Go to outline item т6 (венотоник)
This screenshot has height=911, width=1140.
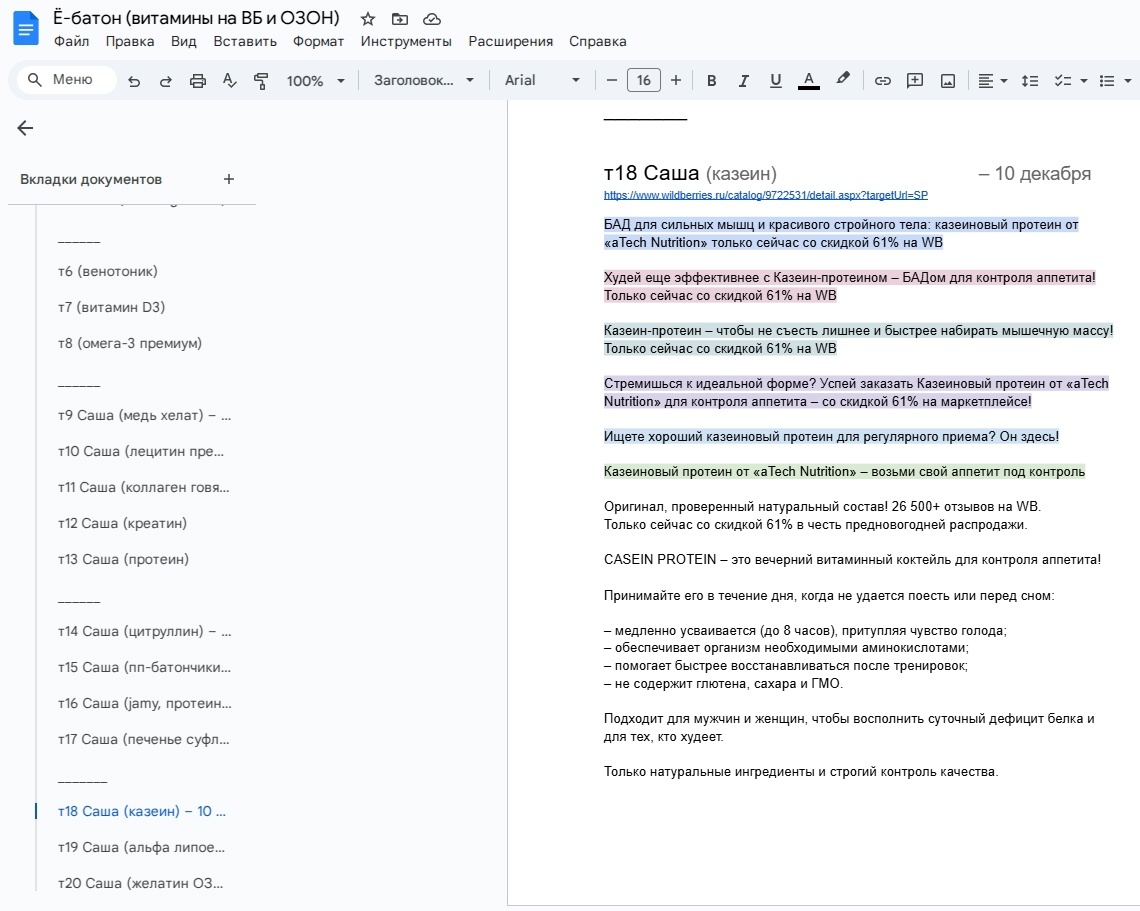pyautogui.click(x=108, y=271)
